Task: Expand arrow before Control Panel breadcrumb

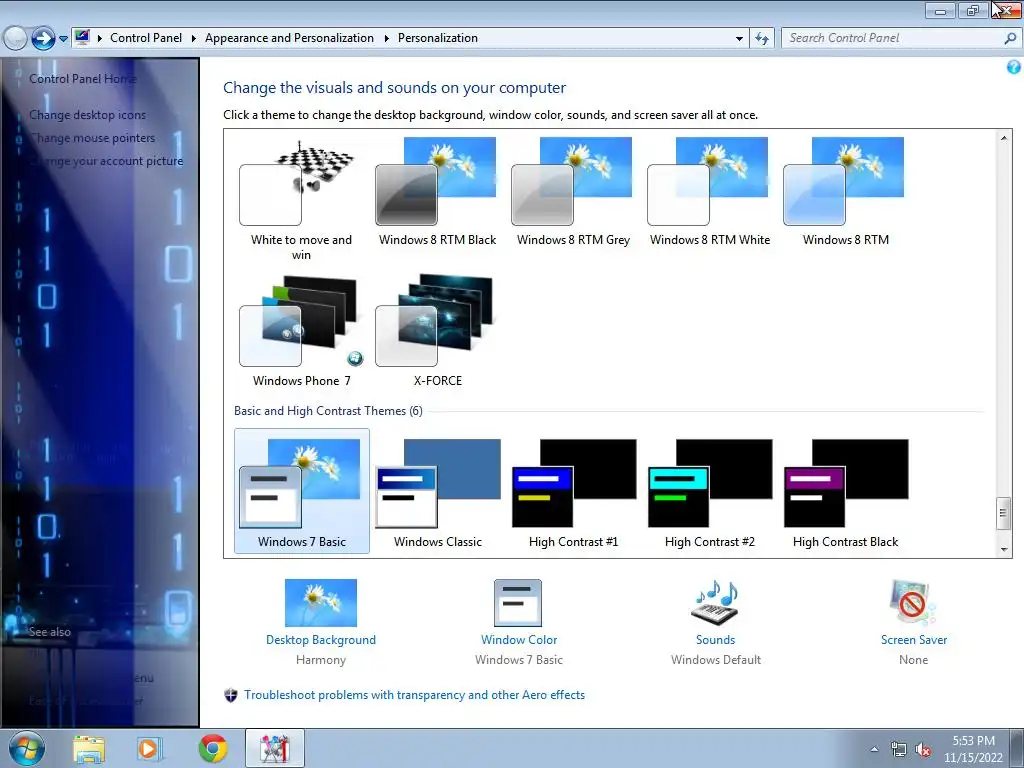Action: point(99,39)
